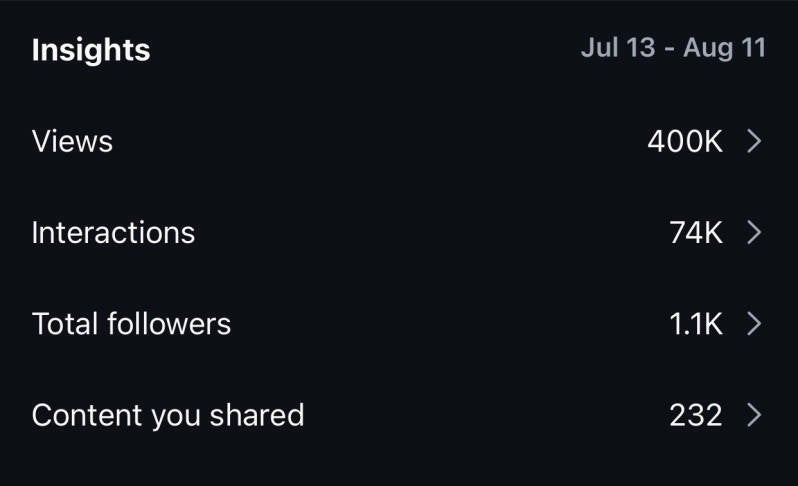
Task: Click the 400K views count
Action: tap(684, 142)
